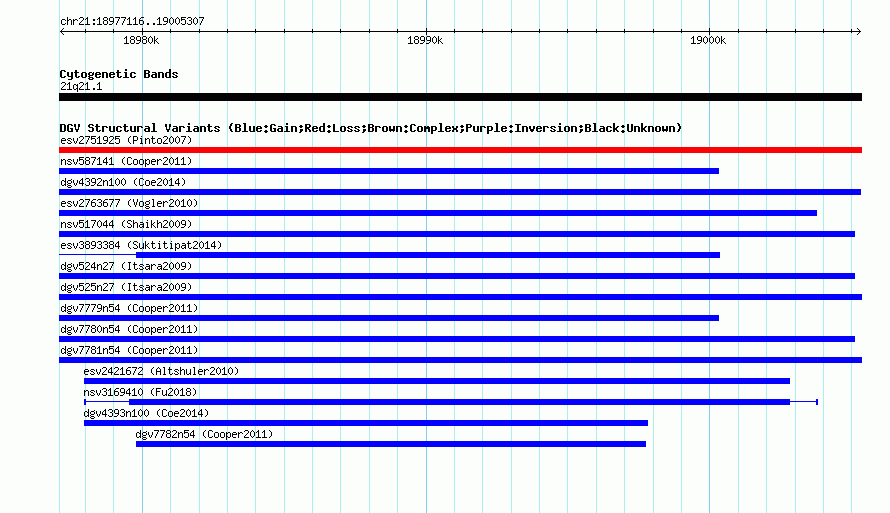Select the esv2751925 (Pinto2007) label

126,140
